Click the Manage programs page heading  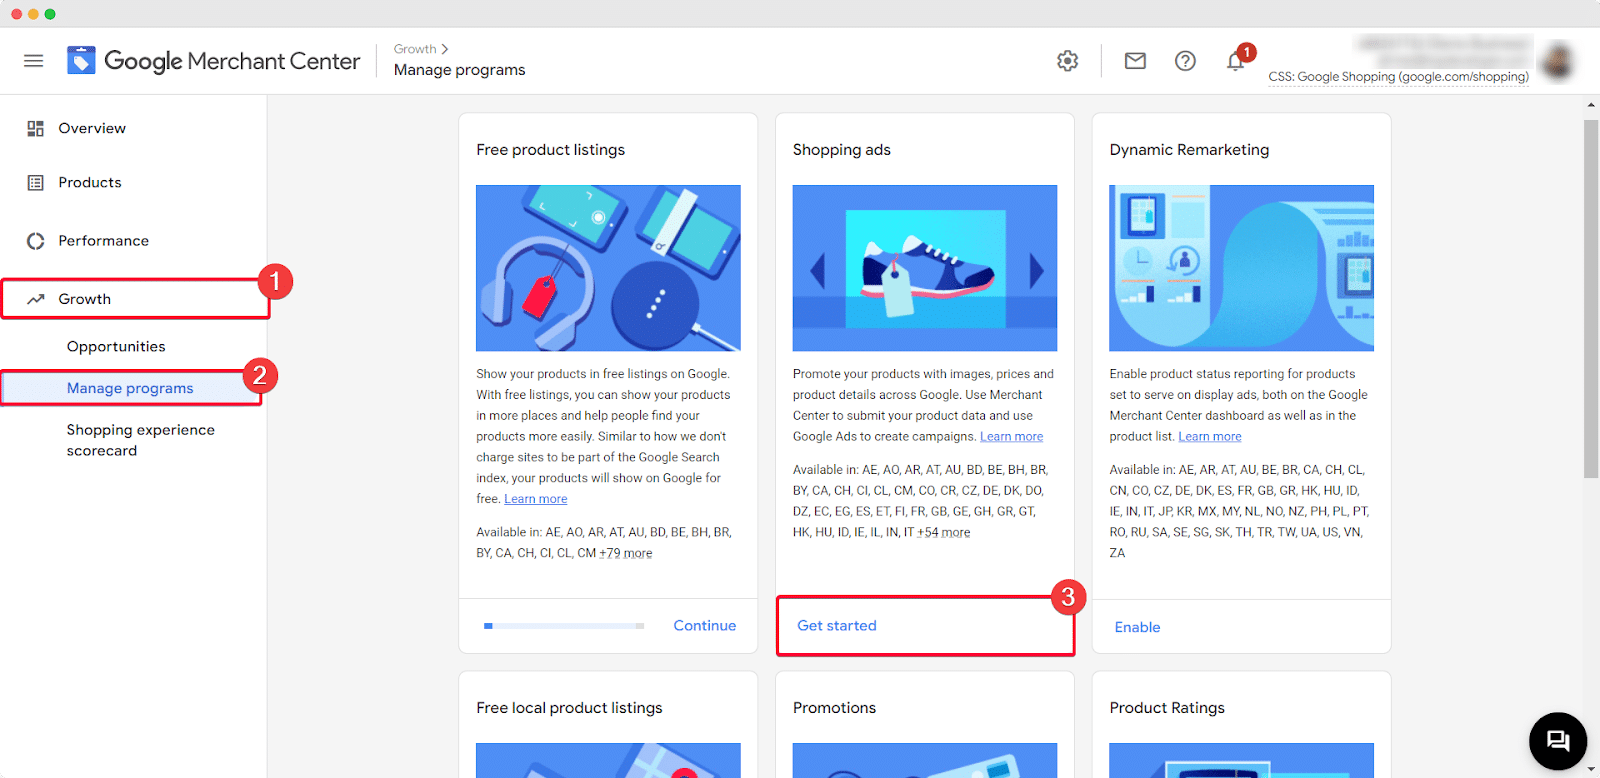[x=459, y=70]
